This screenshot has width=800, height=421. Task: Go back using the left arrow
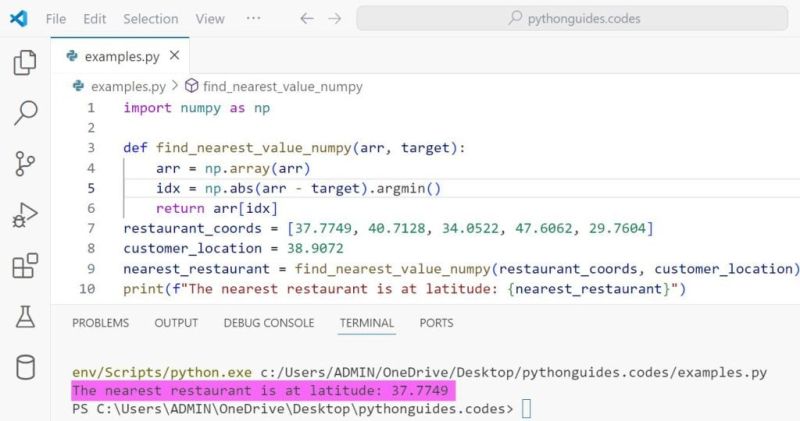click(307, 19)
